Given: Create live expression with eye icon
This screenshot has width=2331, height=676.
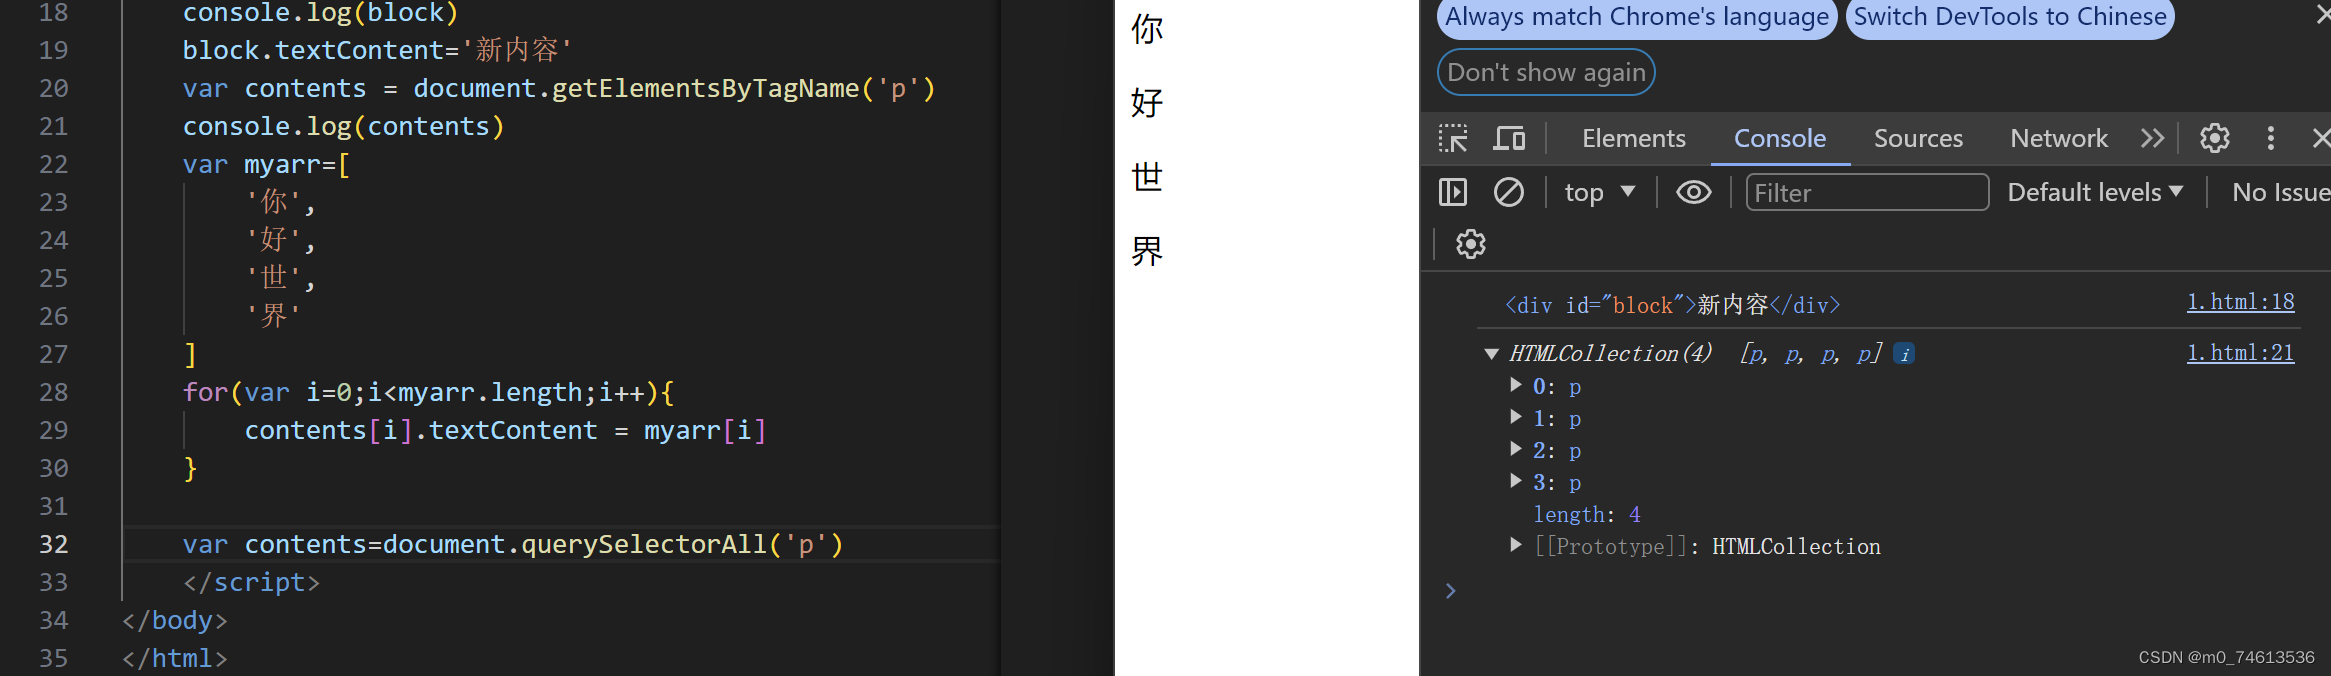Looking at the screenshot, I should (1694, 192).
